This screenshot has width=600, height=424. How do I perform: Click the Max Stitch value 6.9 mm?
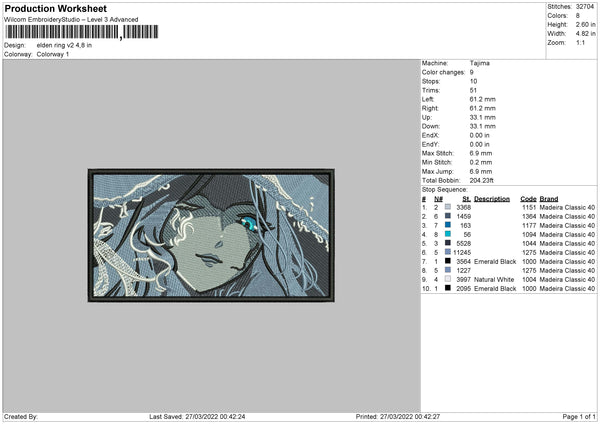click(481, 153)
